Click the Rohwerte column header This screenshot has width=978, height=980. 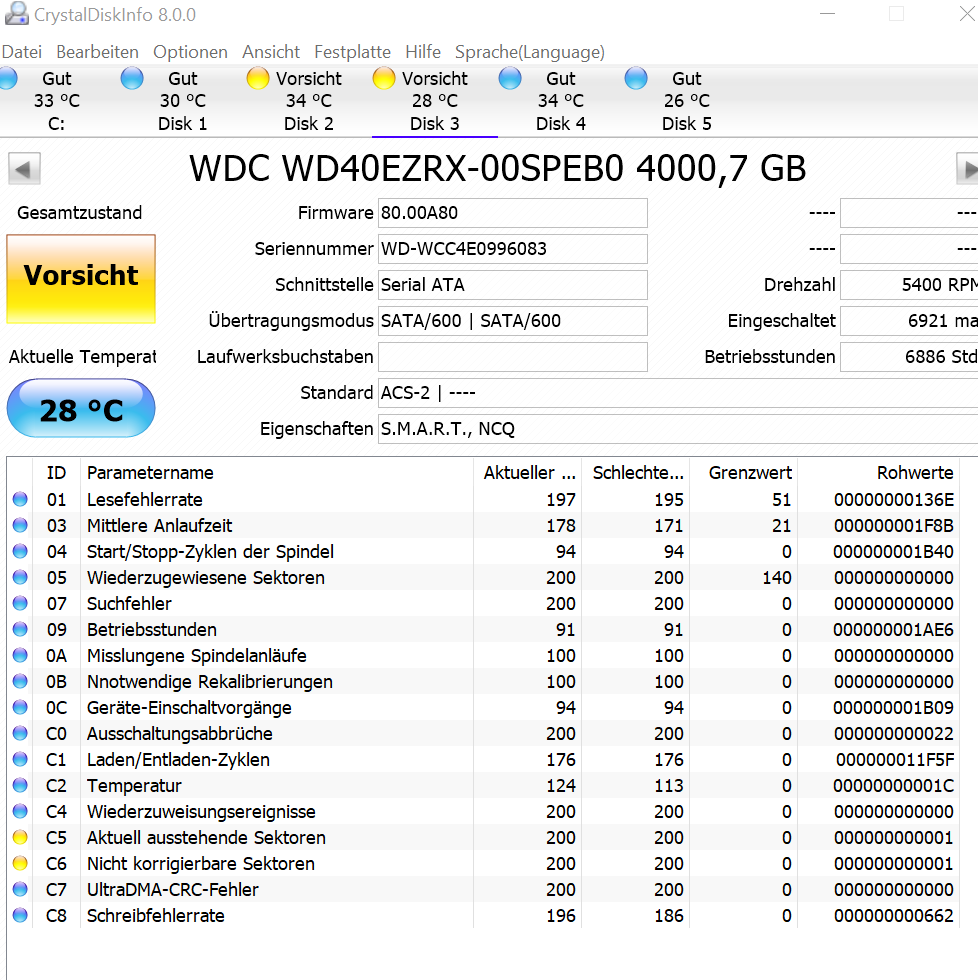pyautogui.click(x=878, y=472)
